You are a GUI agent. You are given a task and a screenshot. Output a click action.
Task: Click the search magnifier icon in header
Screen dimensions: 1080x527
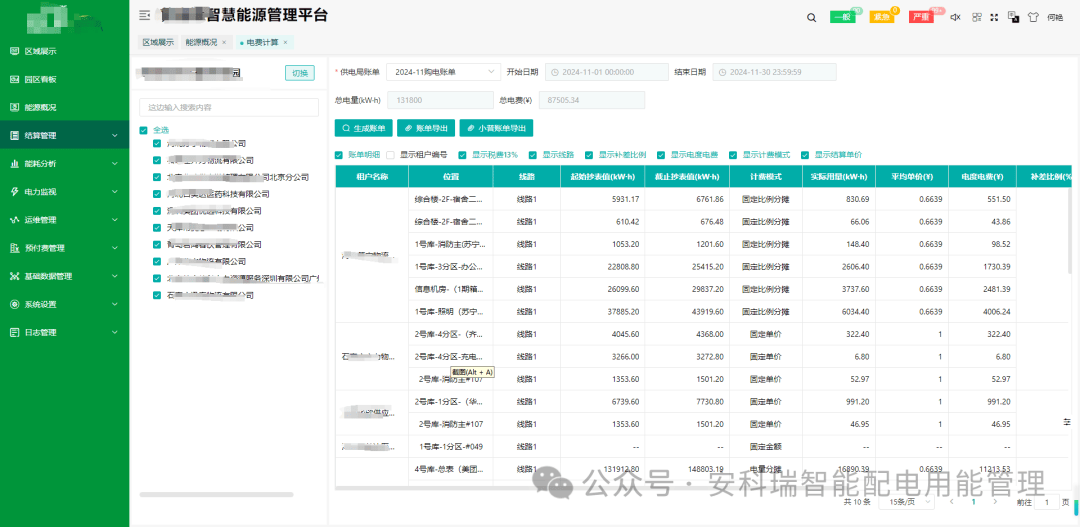point(812,17)
